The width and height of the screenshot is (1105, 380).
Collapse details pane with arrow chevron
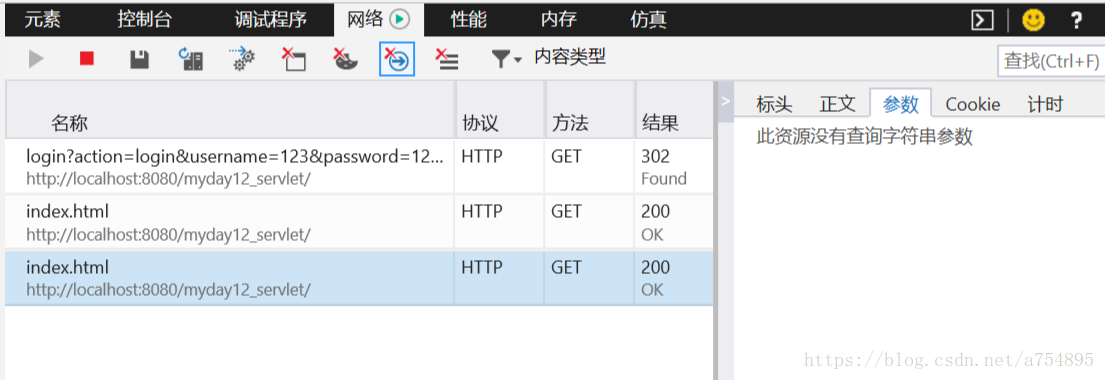click(x=725, y=102)
